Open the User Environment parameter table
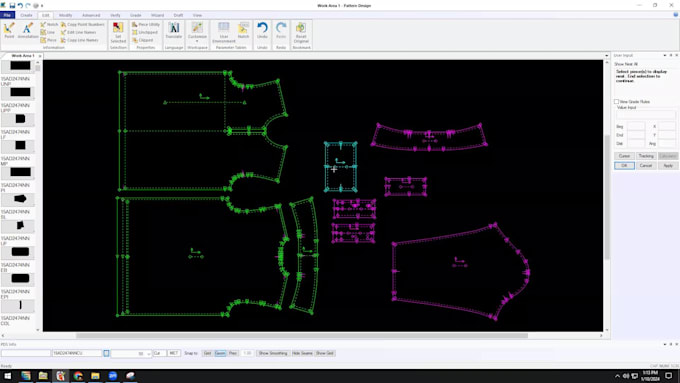Viewport: 680px width, 383px height. 224,33
